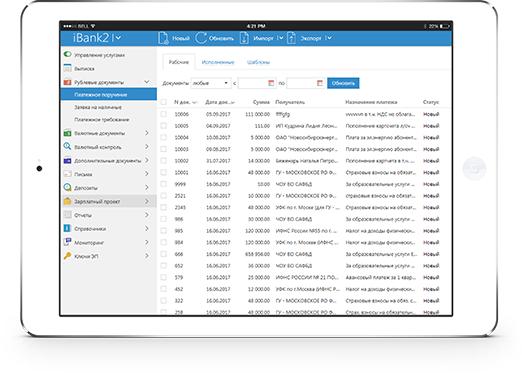Expand Зарплатный проект chevron
Screen dimensions: 522x373
tap(147, 201)
